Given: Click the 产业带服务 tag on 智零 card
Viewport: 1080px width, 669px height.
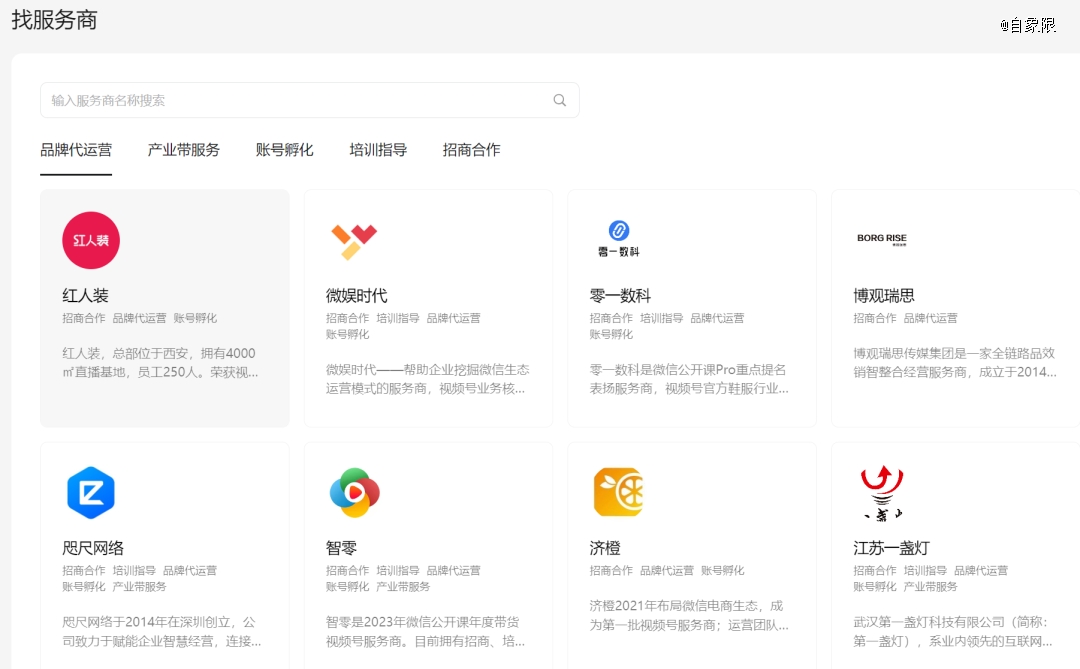Looking at the screenshot, I should [403, 587].
